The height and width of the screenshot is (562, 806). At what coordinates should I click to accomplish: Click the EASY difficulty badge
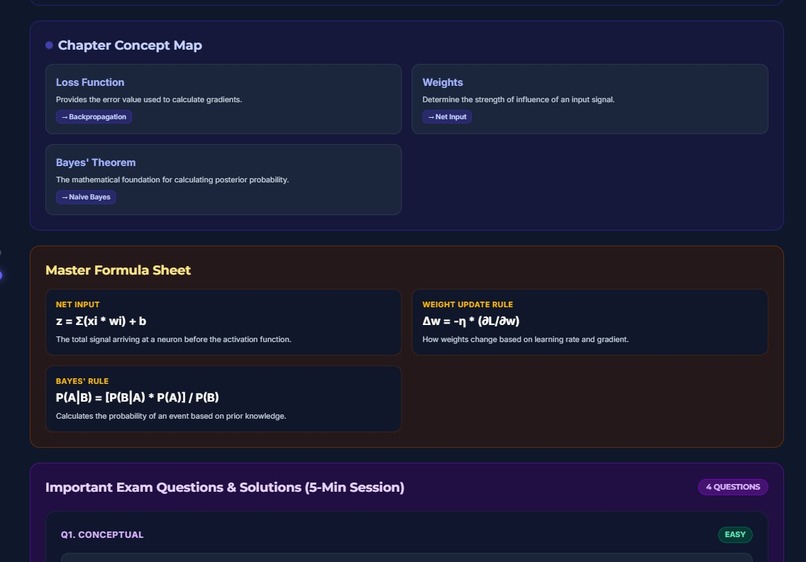735,535
